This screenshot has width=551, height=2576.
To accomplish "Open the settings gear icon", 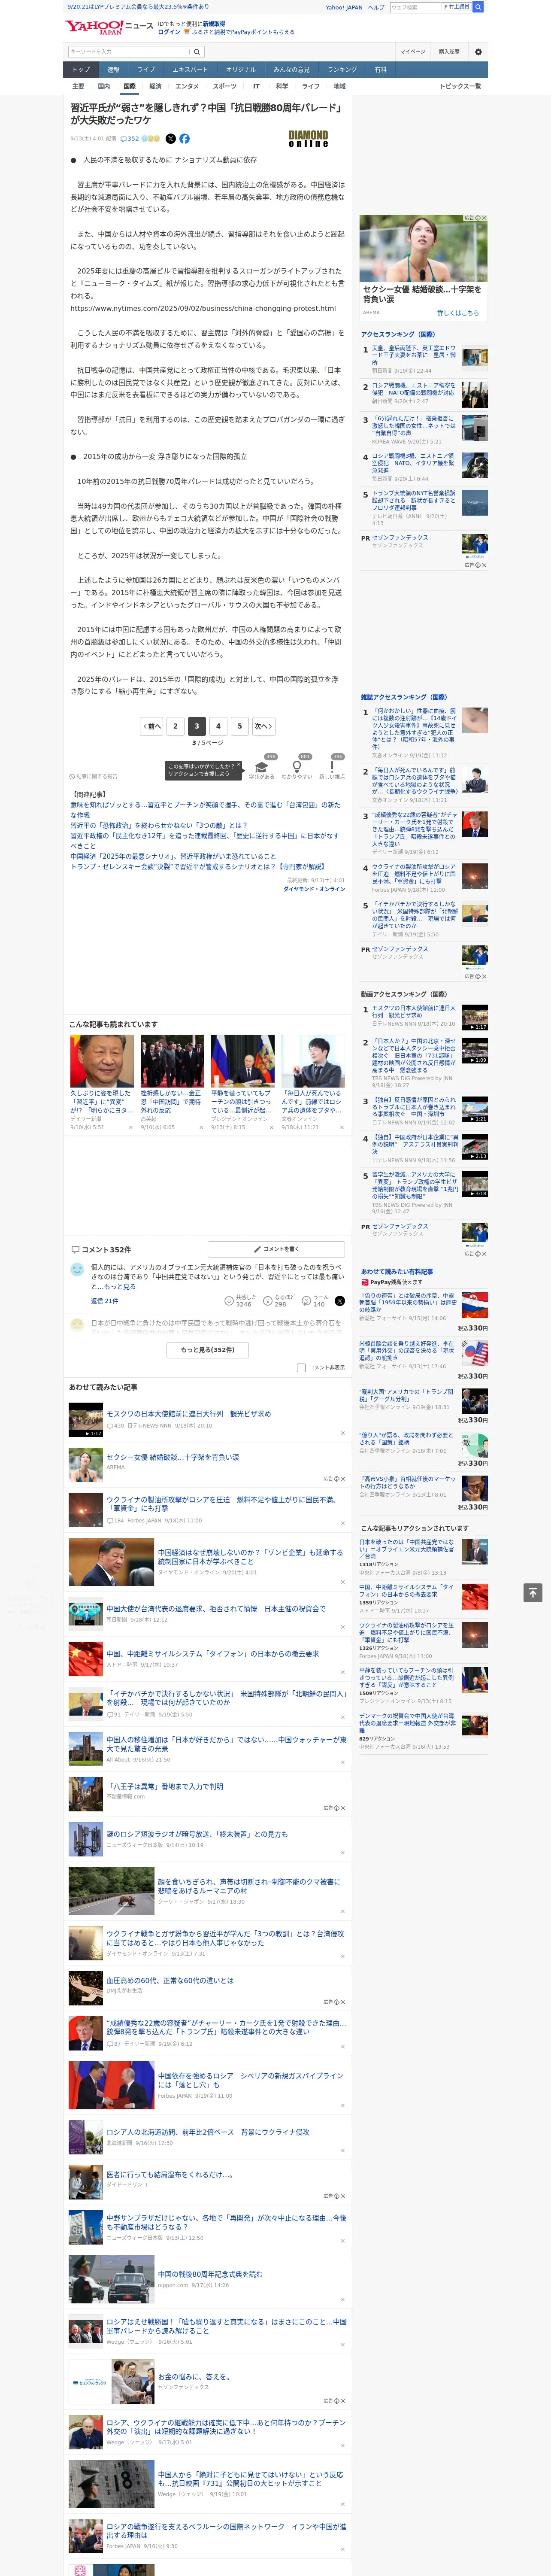I will (x=478, y=52).
